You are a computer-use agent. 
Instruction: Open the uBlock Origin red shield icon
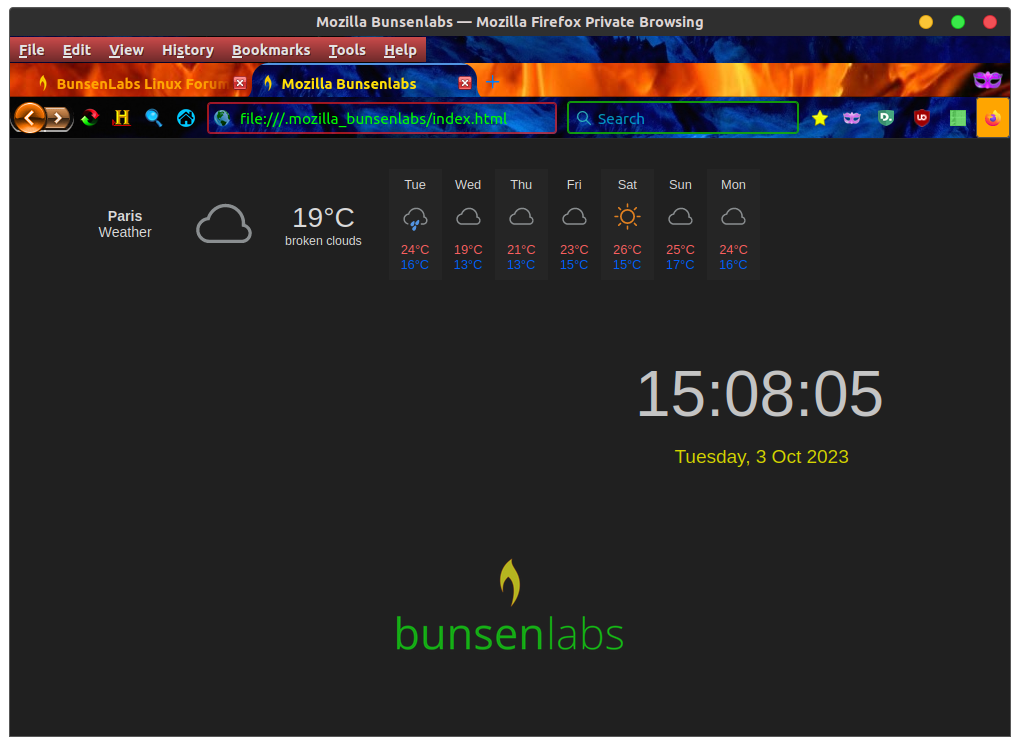pos(922,118)
